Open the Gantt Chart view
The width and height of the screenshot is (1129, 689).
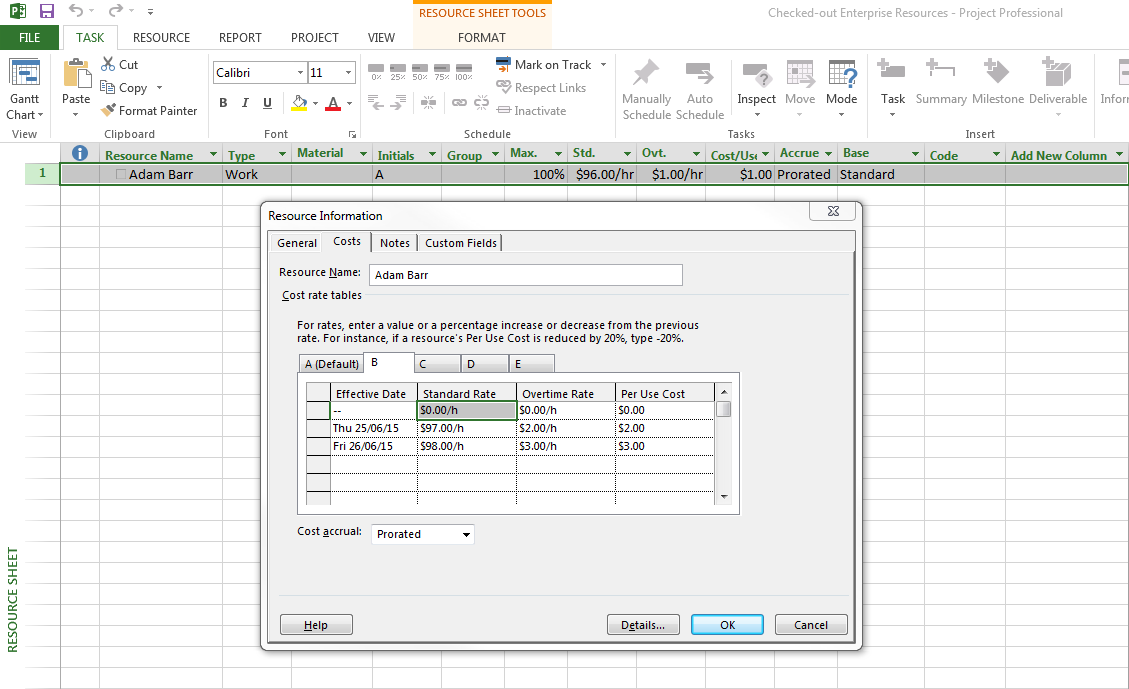[24, 89]
